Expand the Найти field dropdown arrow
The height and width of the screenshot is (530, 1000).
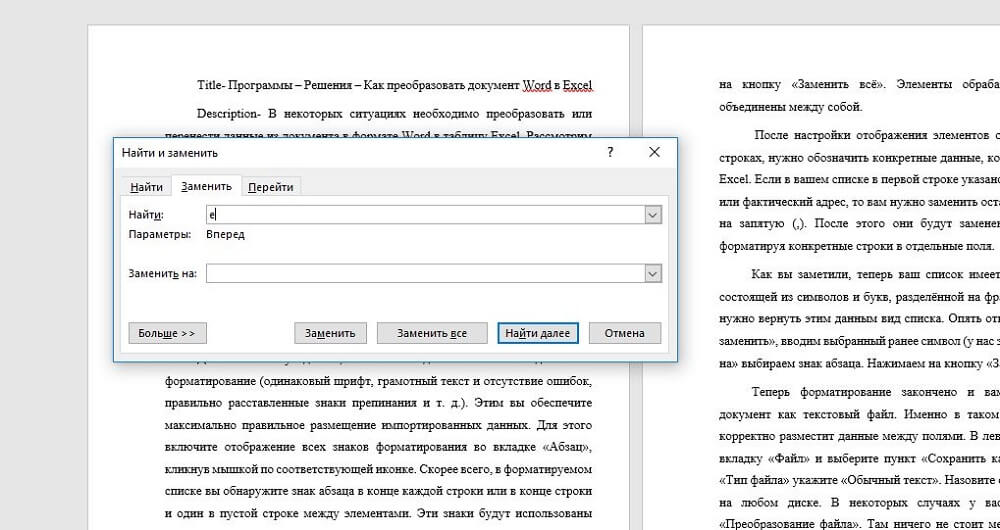pyautogui.click(x=652, y=214)
